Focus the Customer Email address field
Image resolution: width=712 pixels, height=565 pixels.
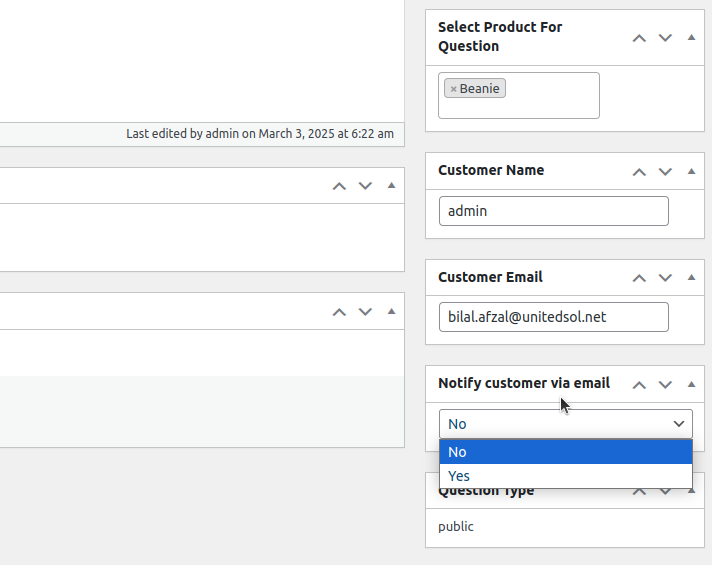coord(553,317)
